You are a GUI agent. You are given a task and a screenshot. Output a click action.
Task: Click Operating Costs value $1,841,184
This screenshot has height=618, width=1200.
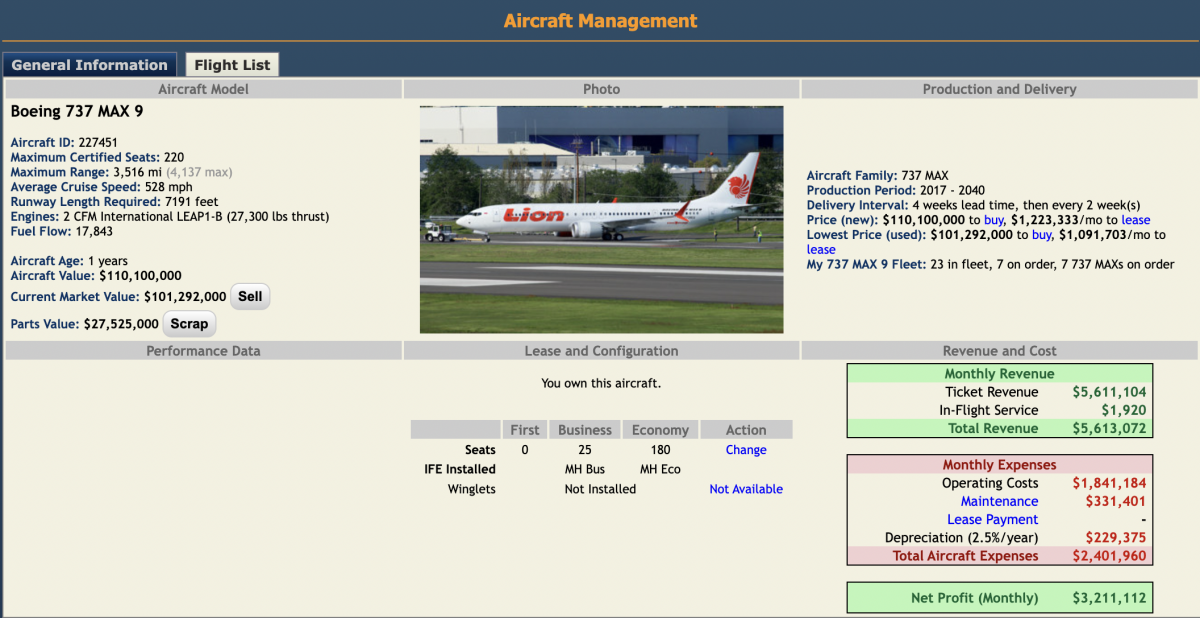pos(1109,483)
